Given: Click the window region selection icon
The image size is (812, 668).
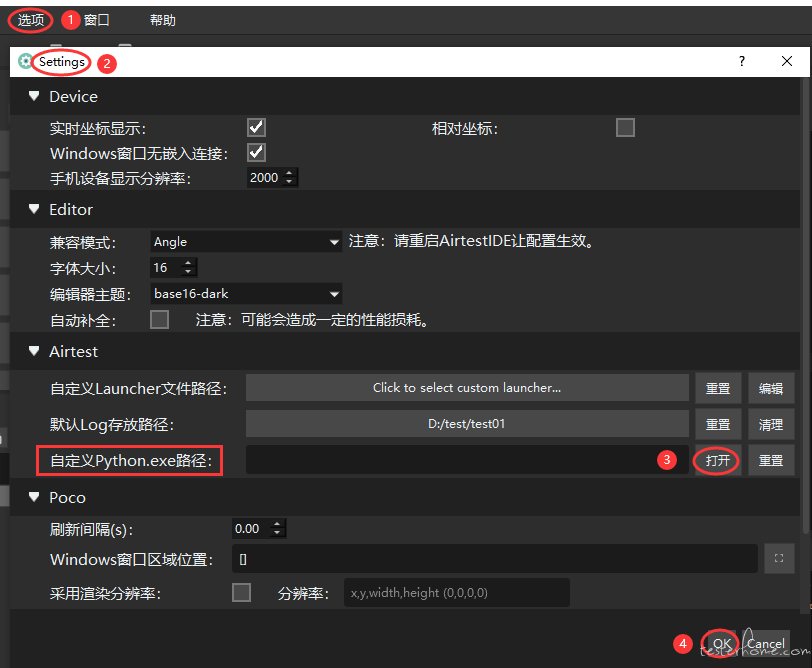Looking at the screenshot, I should 779,558.
